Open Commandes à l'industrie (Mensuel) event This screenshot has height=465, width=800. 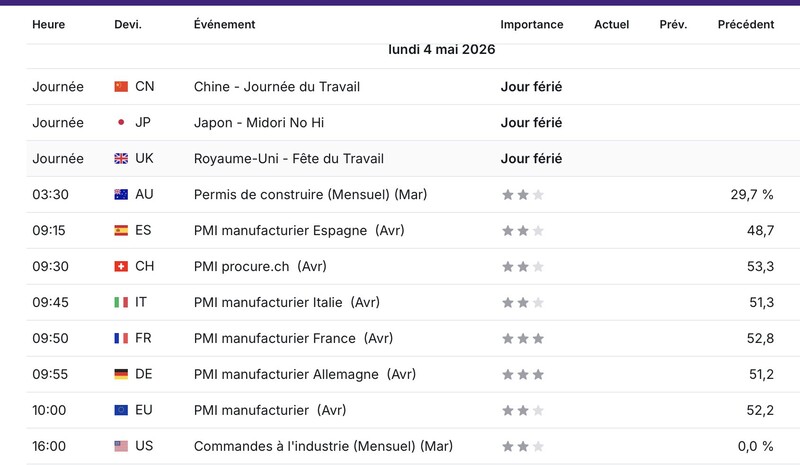coord(323,446)
